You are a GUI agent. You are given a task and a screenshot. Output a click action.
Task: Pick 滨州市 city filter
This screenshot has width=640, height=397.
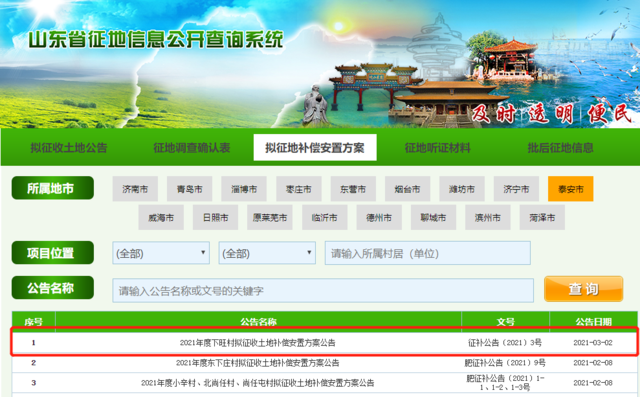(x=488, y=217)
